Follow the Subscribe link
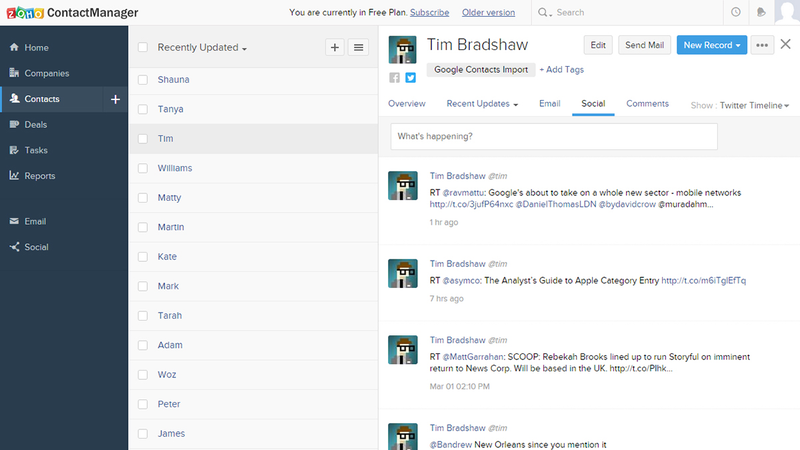 coord(430,12)
